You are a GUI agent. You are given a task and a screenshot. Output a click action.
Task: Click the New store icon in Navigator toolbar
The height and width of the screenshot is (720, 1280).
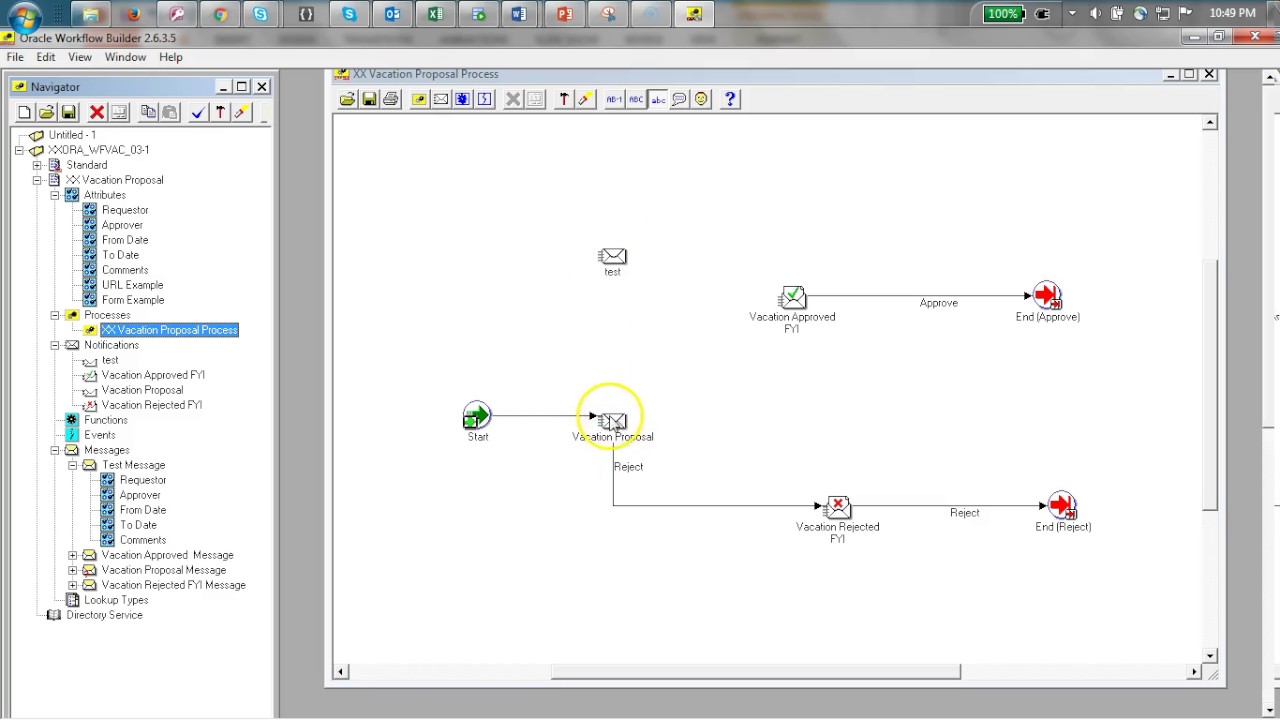pyautogui.click(x=25, y=113)
